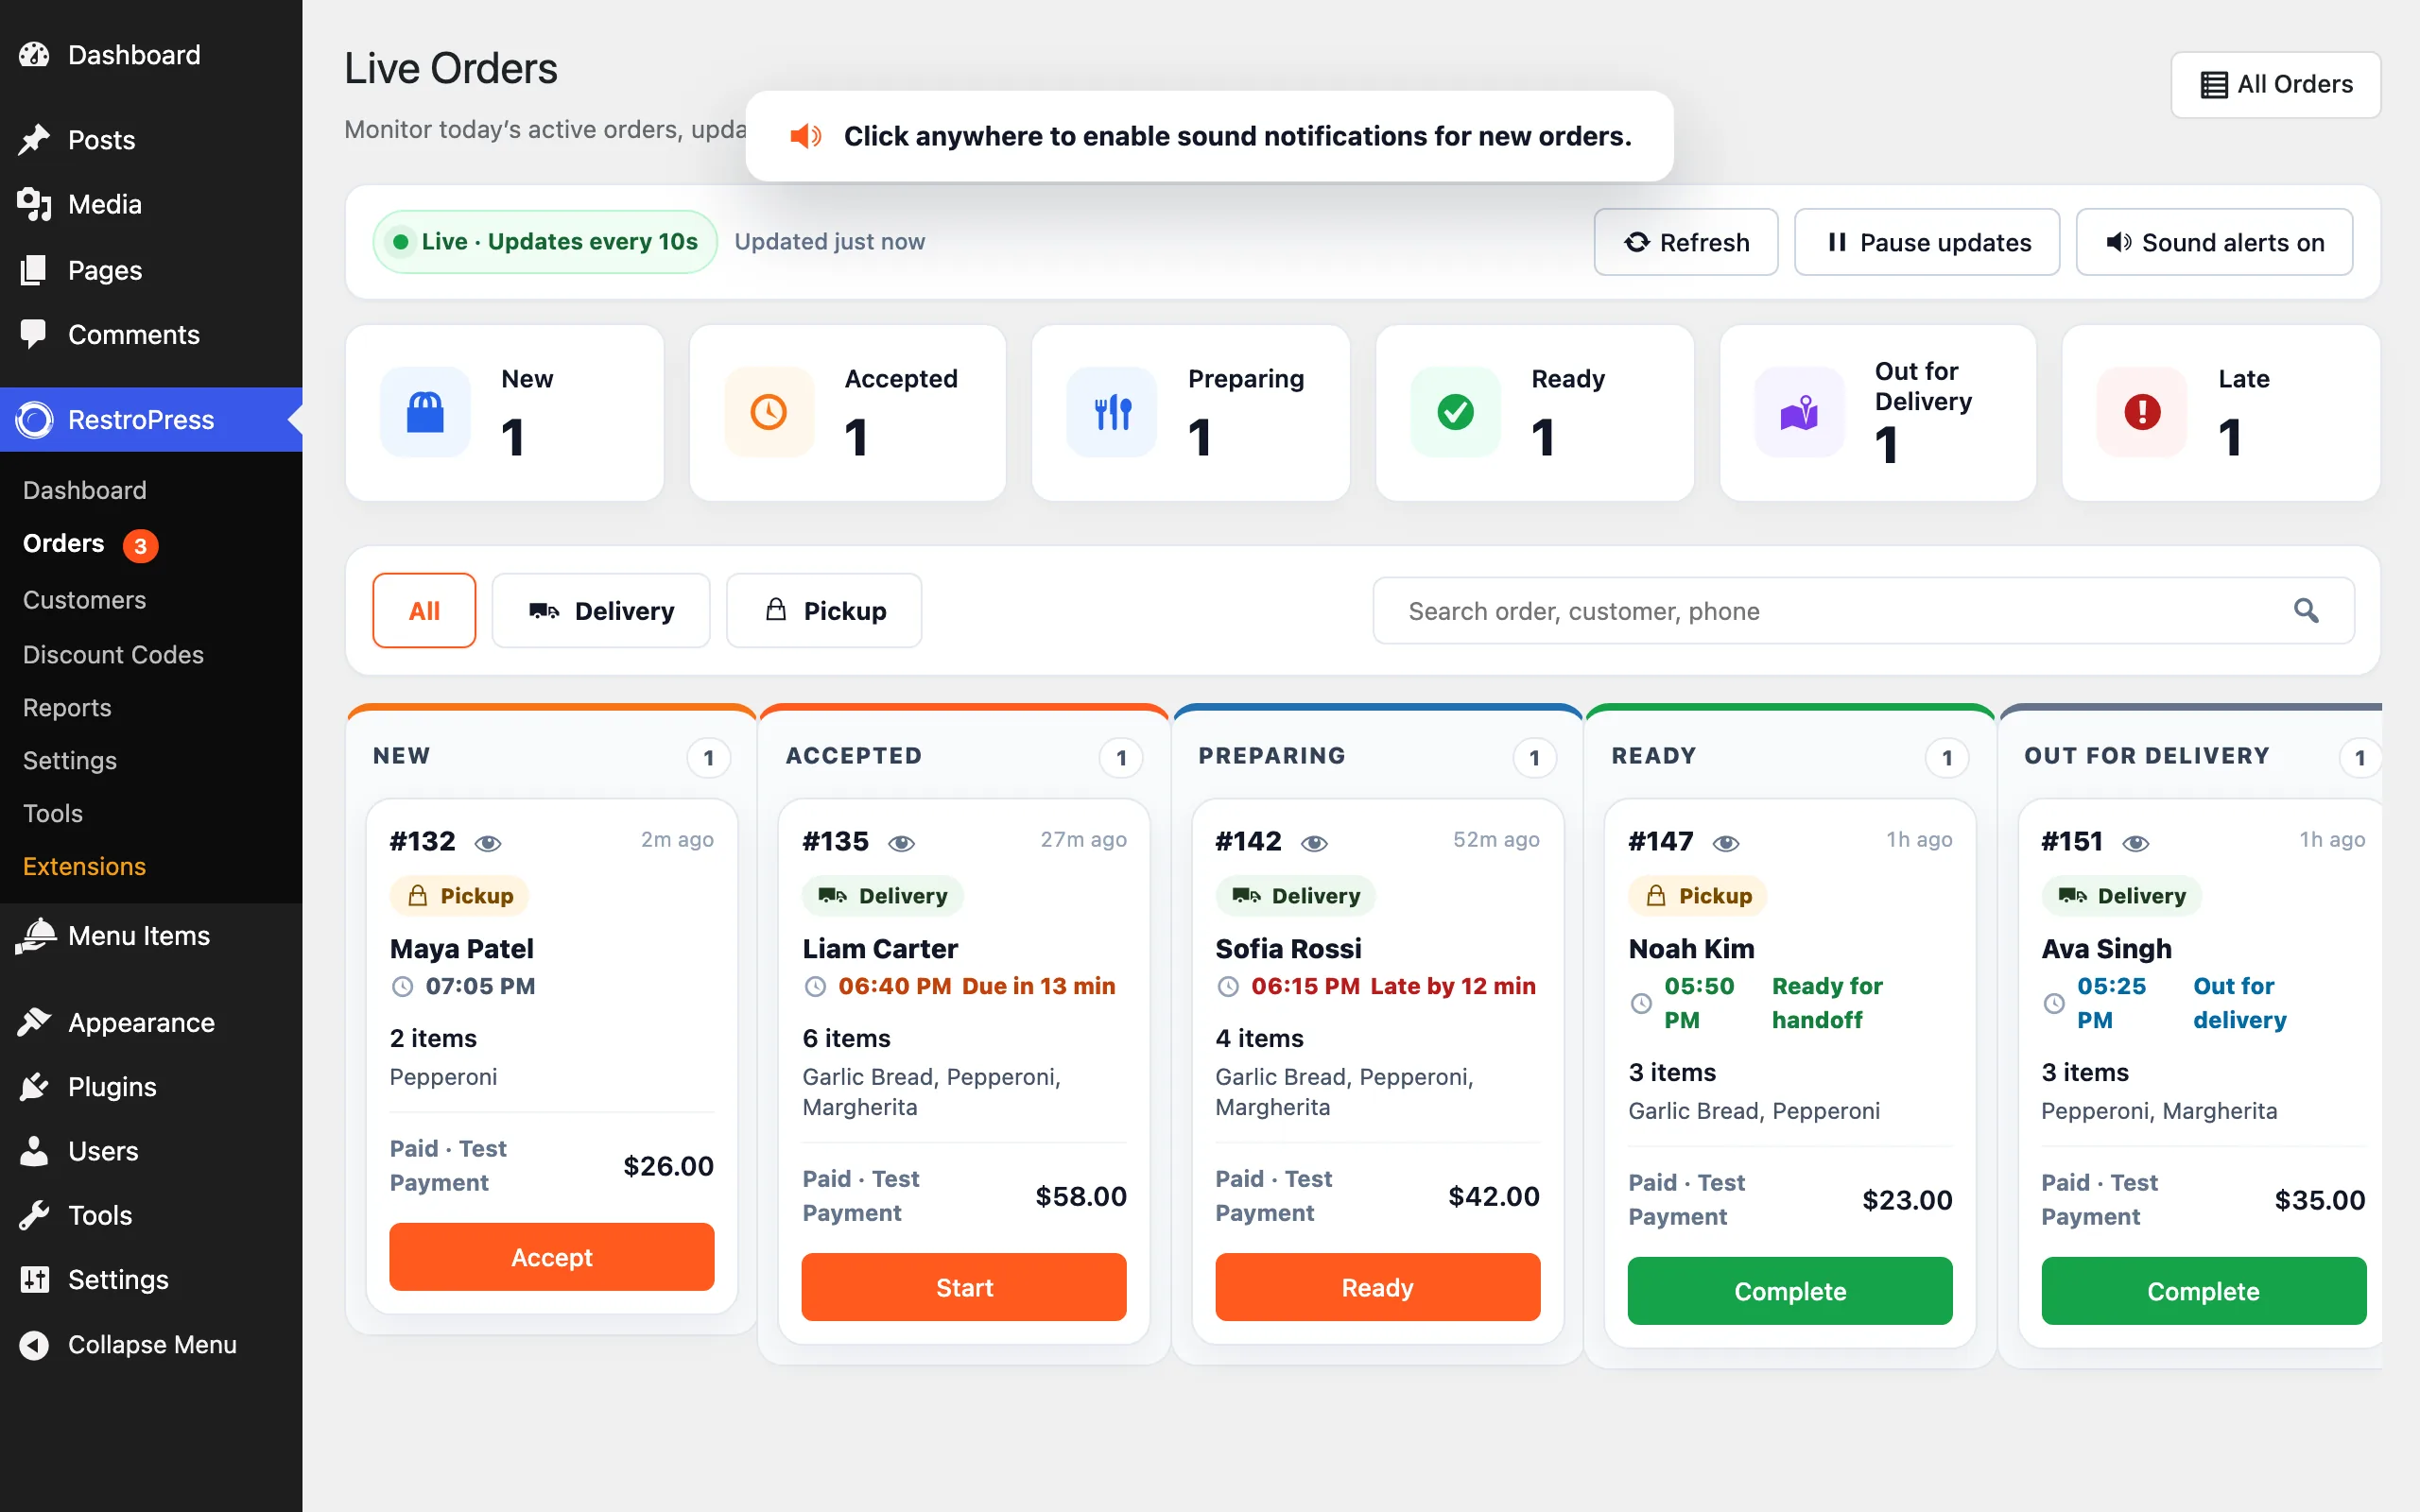2420x1512 pixels.
Task: Click the Preparing utensils icon
Action: pos(1112,412)
